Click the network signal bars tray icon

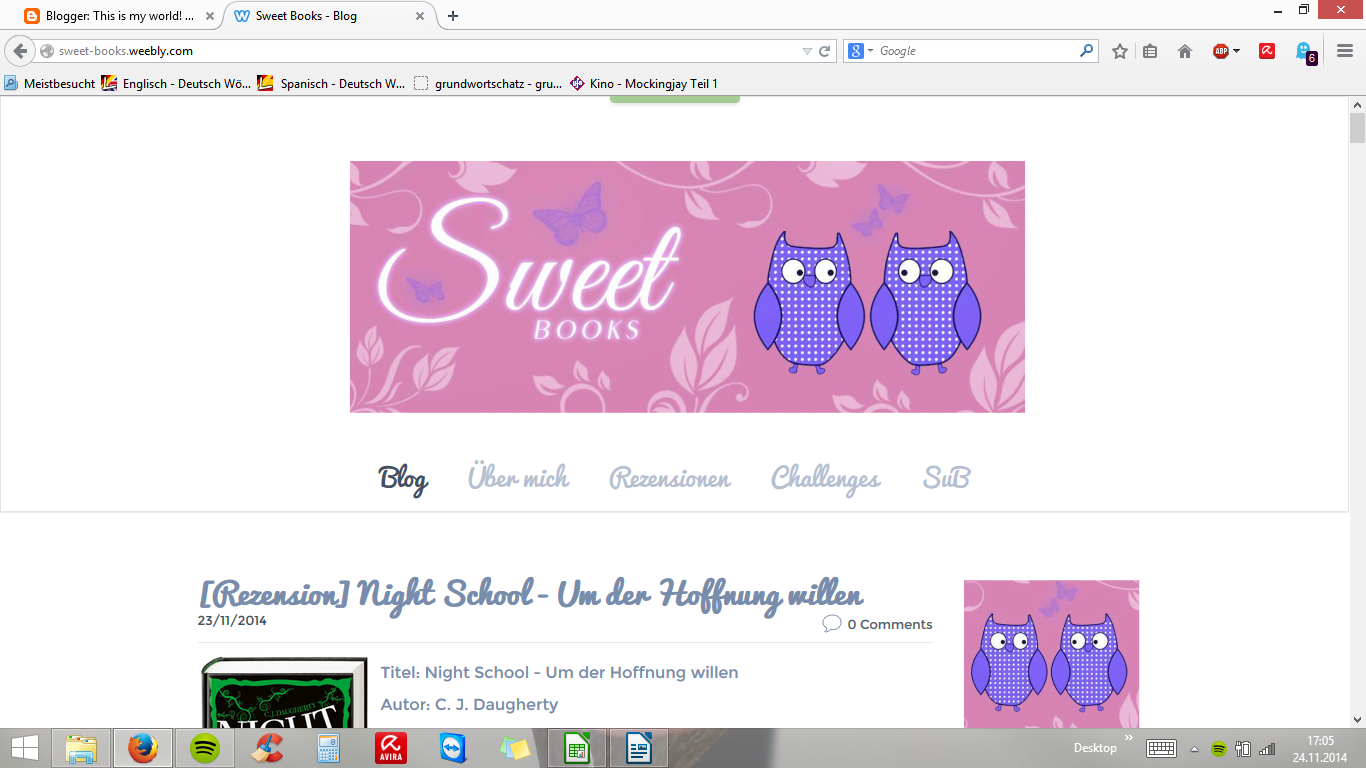[1268, 749]
